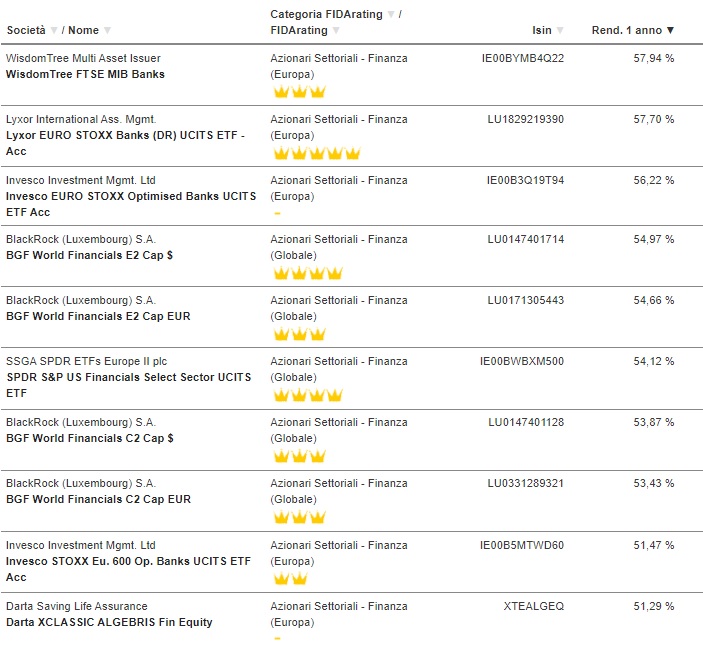Click Darta row category Finanza (Europa)
The width and height of the screenshot is (703, 650).
point(339,614)
